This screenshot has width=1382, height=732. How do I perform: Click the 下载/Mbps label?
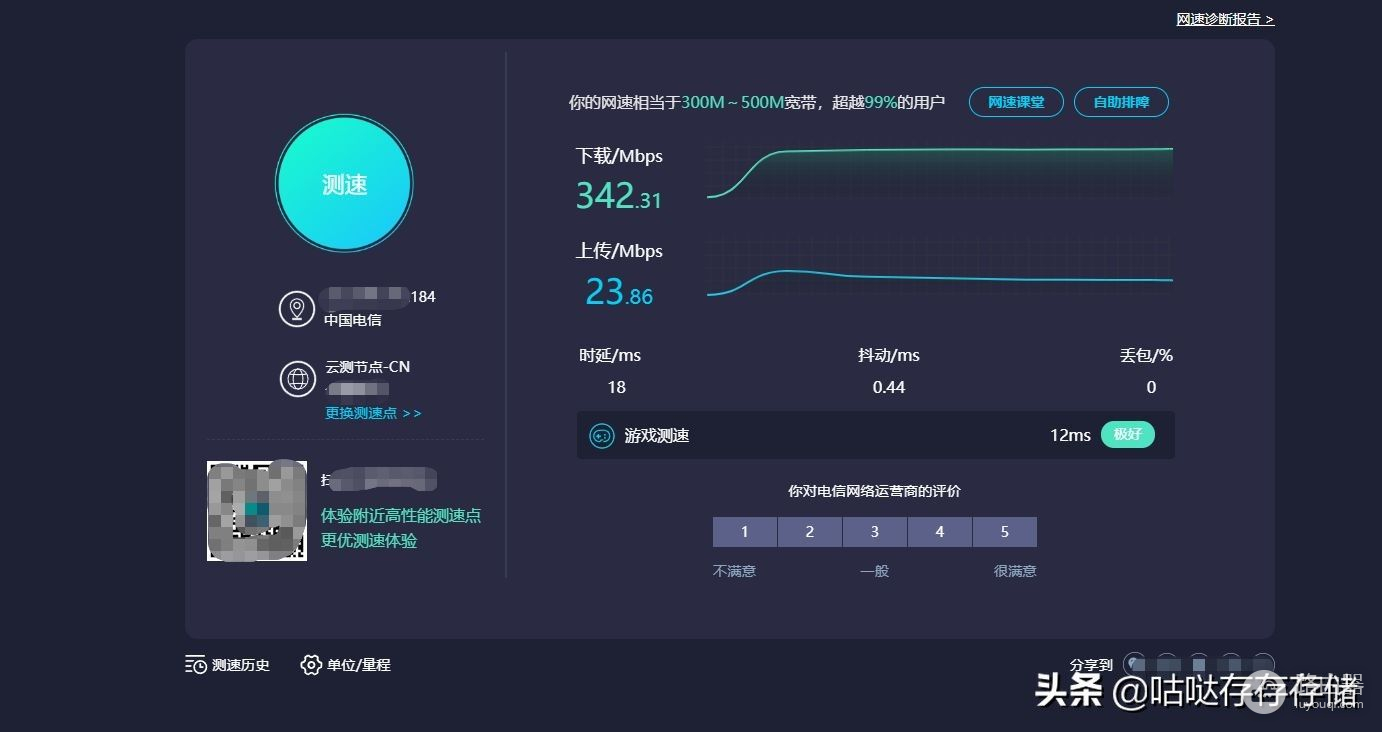619,156
